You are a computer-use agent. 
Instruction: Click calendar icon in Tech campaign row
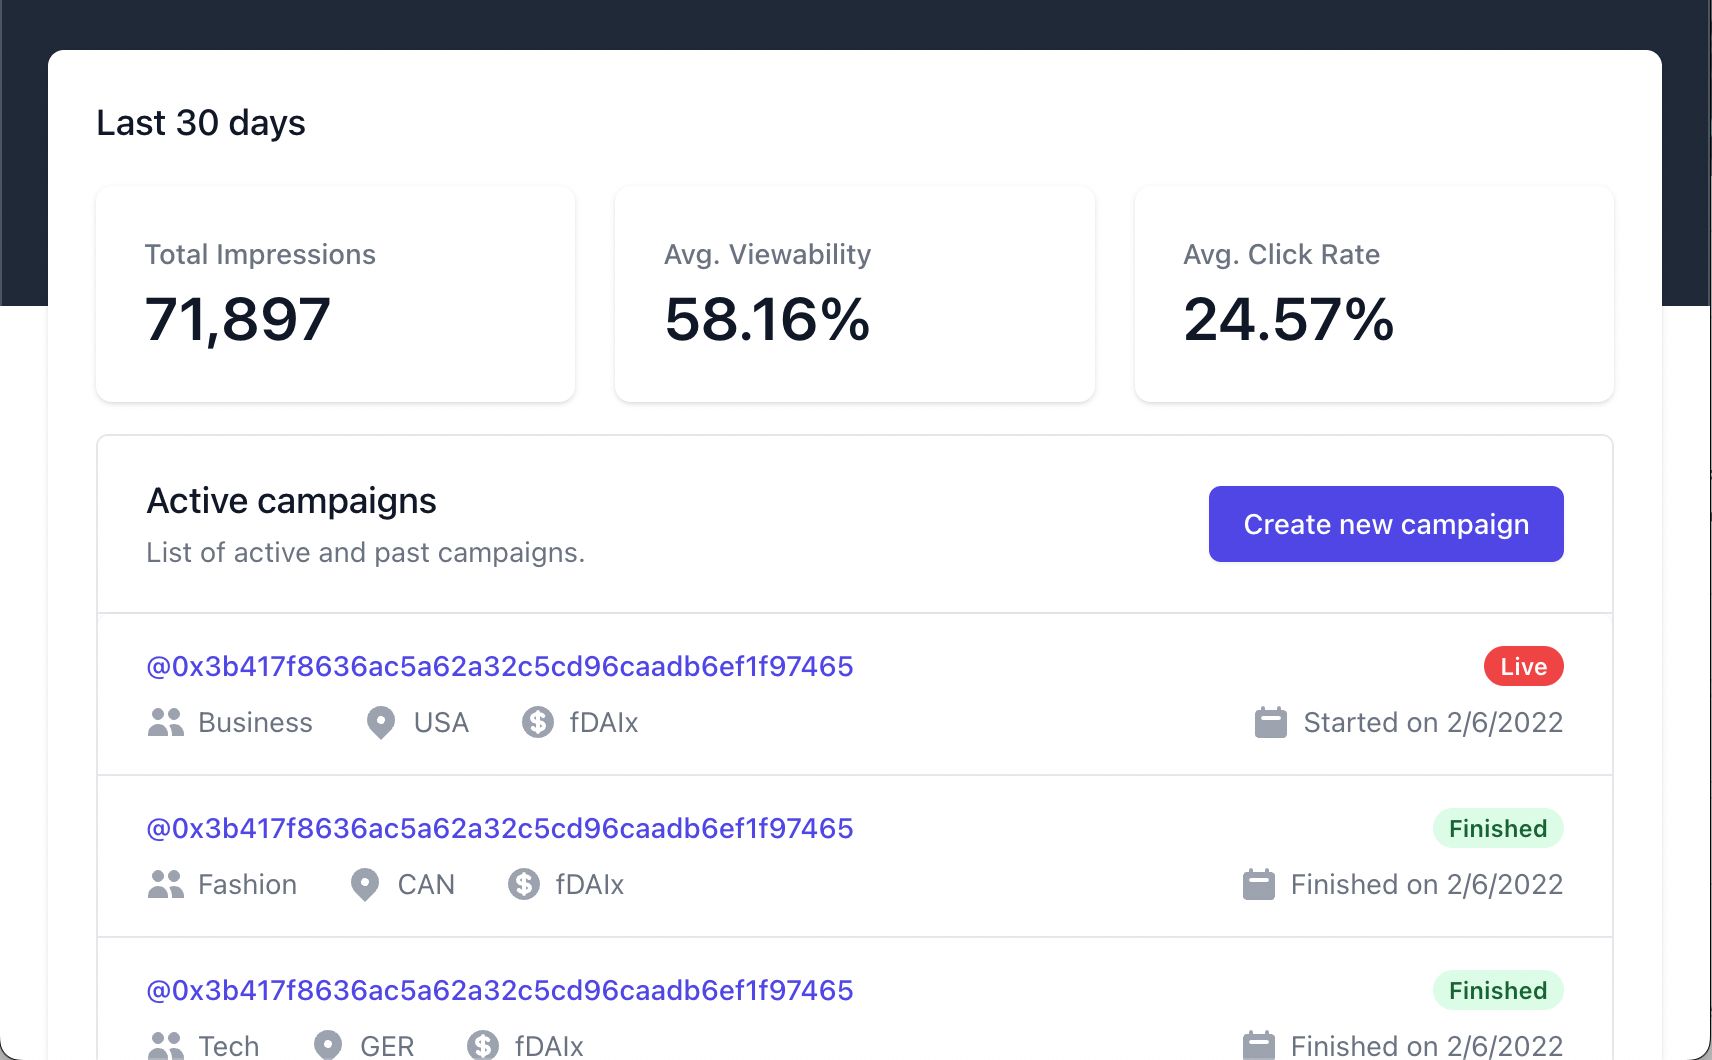point(1259,1045)
